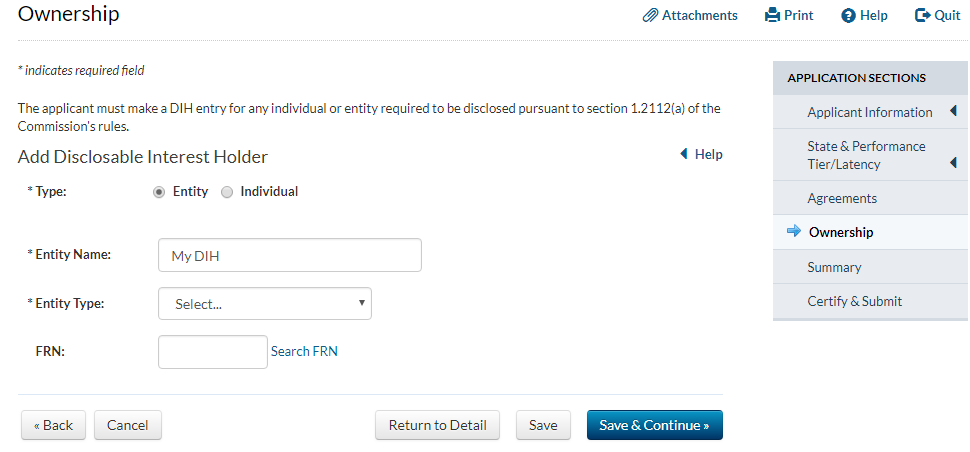This screenshot has height=452, width=970.
Task: Click the Back button
Action: pos(53,425)
